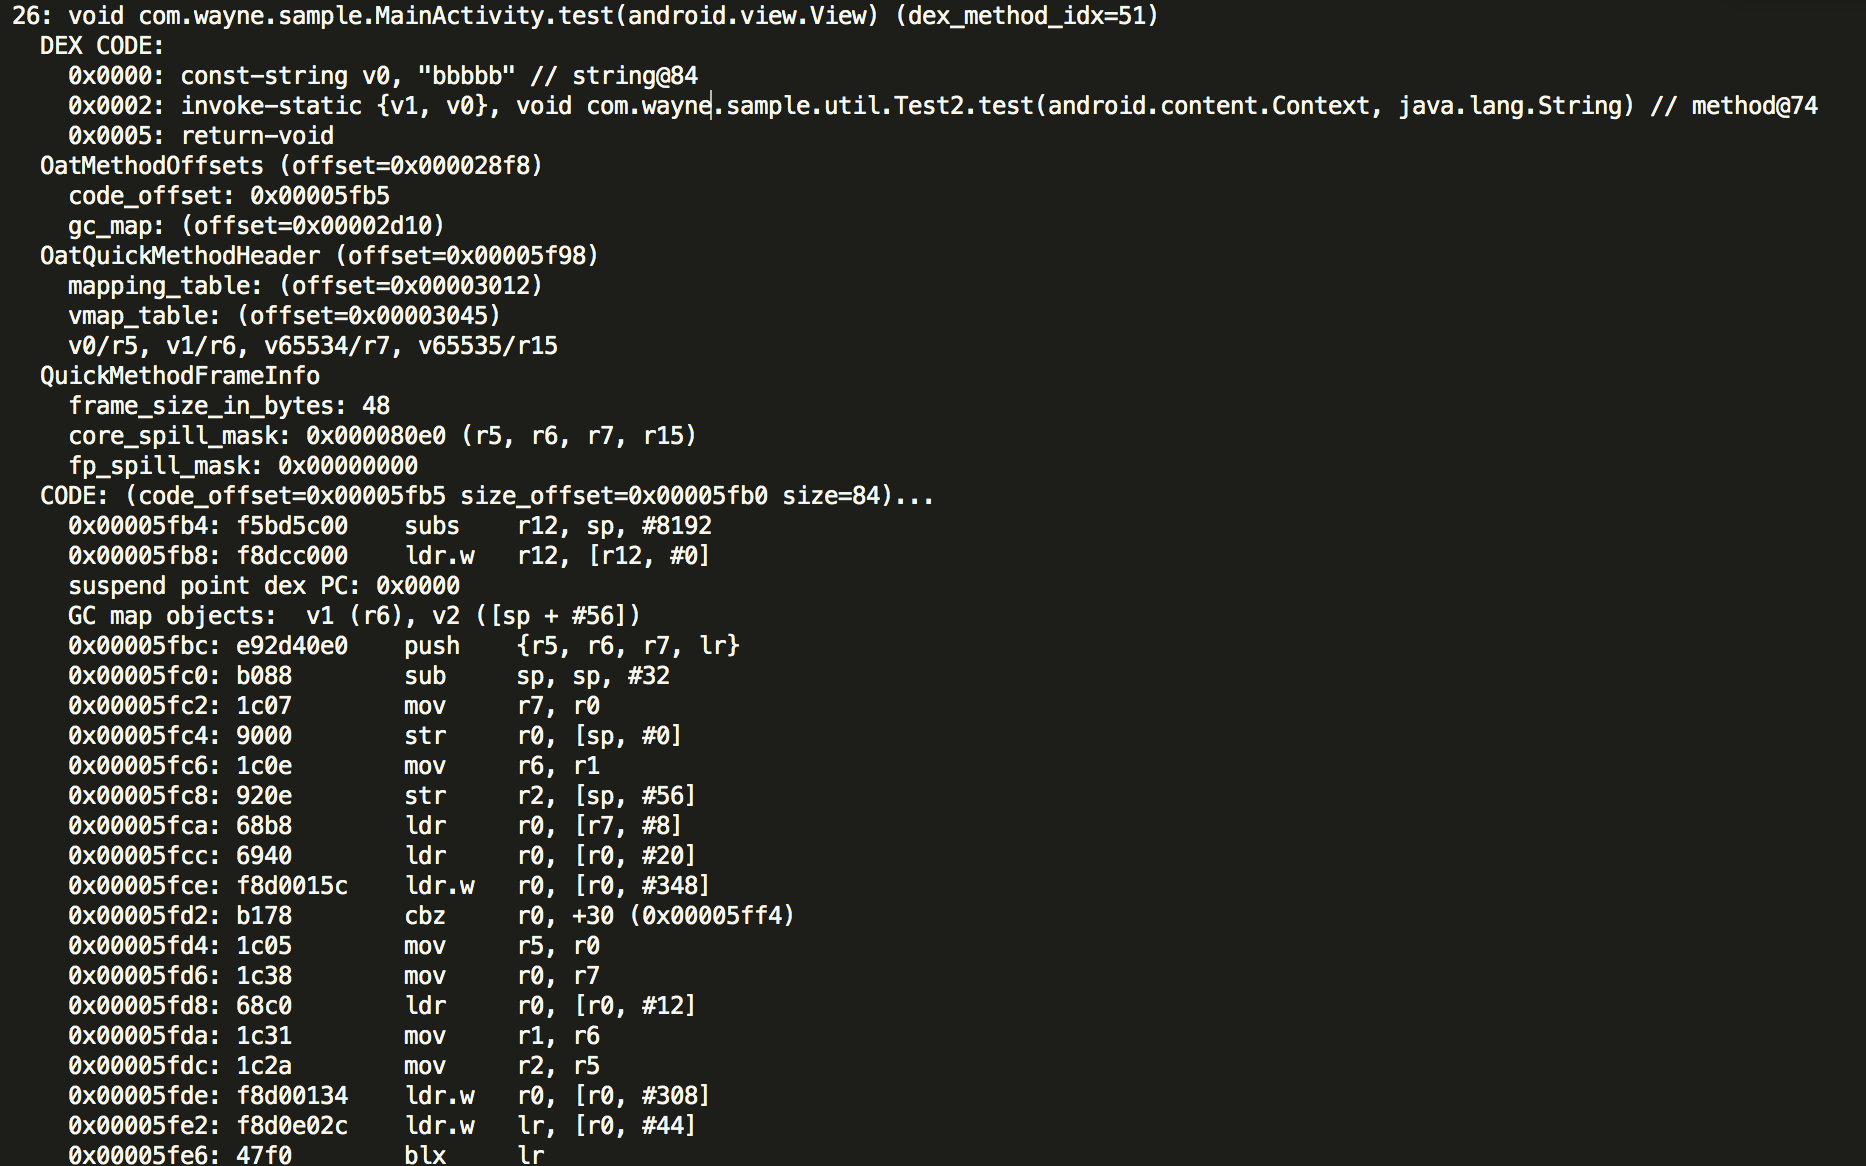Click the return-void instruction
The height and width of the screenshot is (1166, 1866).
(x=257, y=136)
